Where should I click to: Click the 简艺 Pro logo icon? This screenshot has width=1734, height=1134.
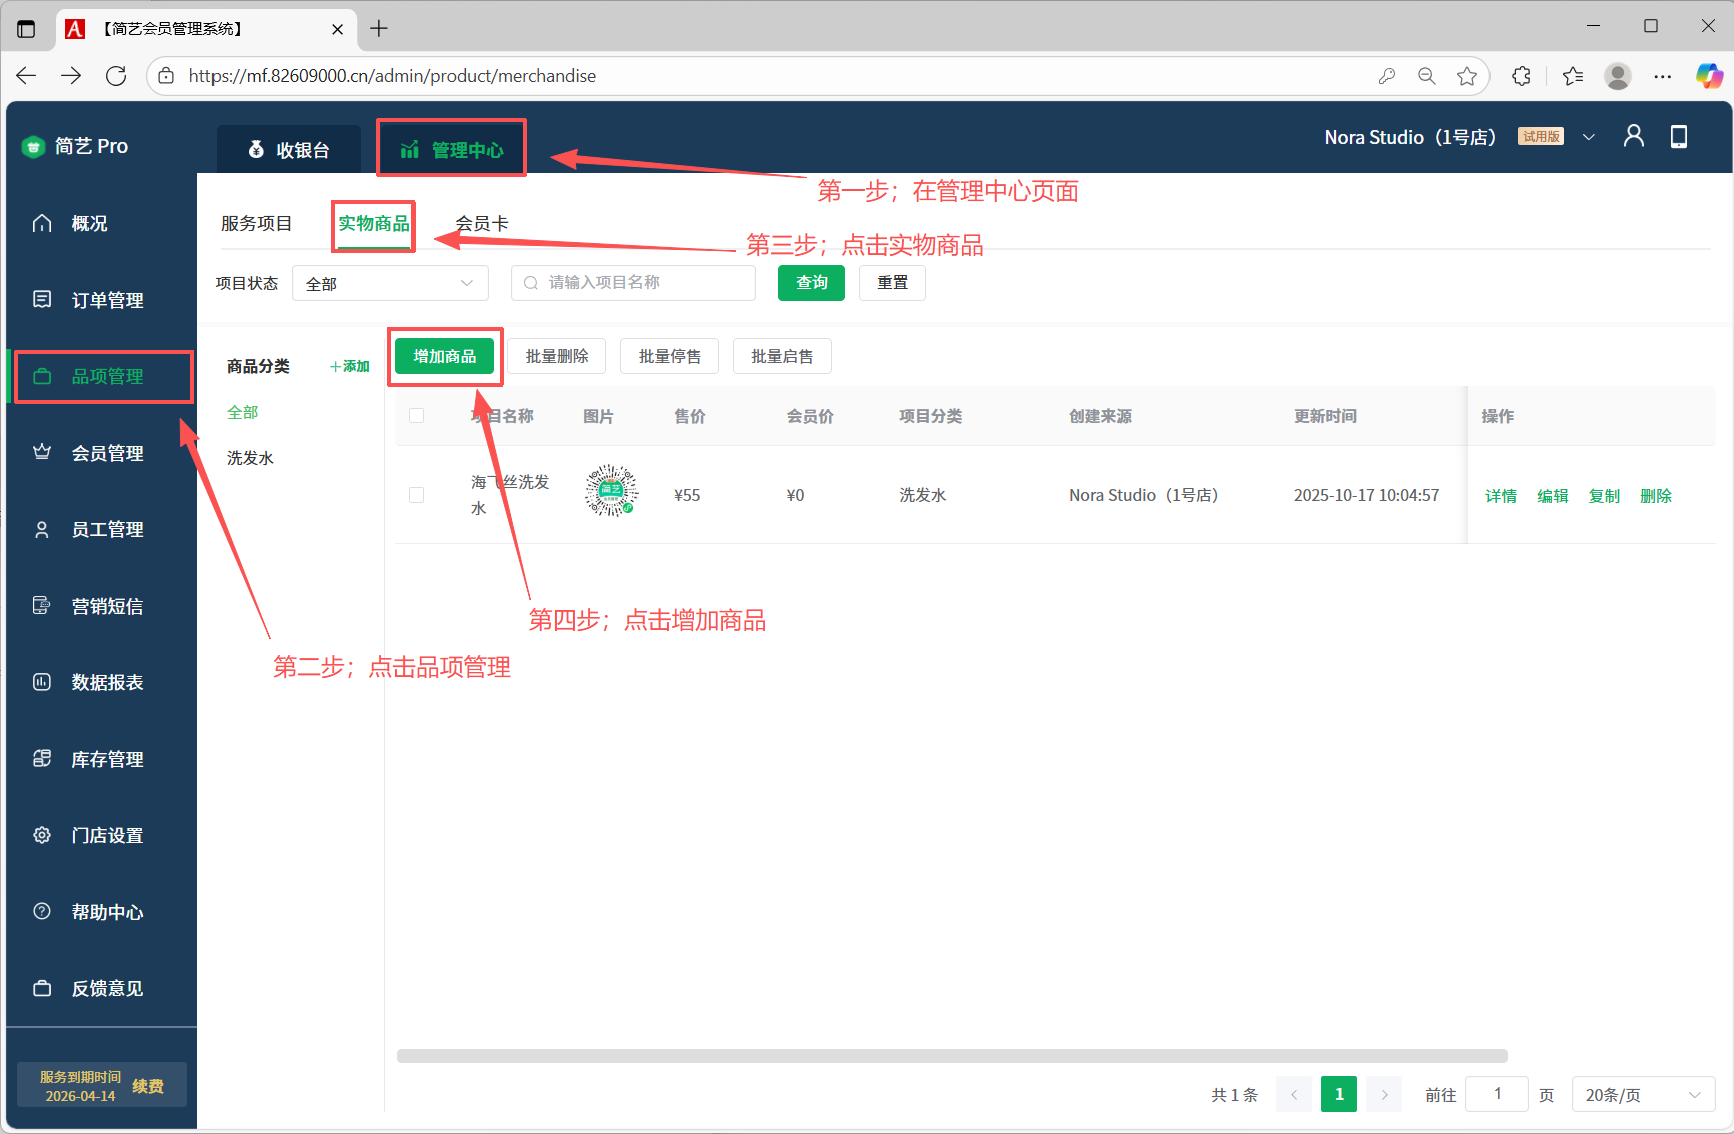33,147
